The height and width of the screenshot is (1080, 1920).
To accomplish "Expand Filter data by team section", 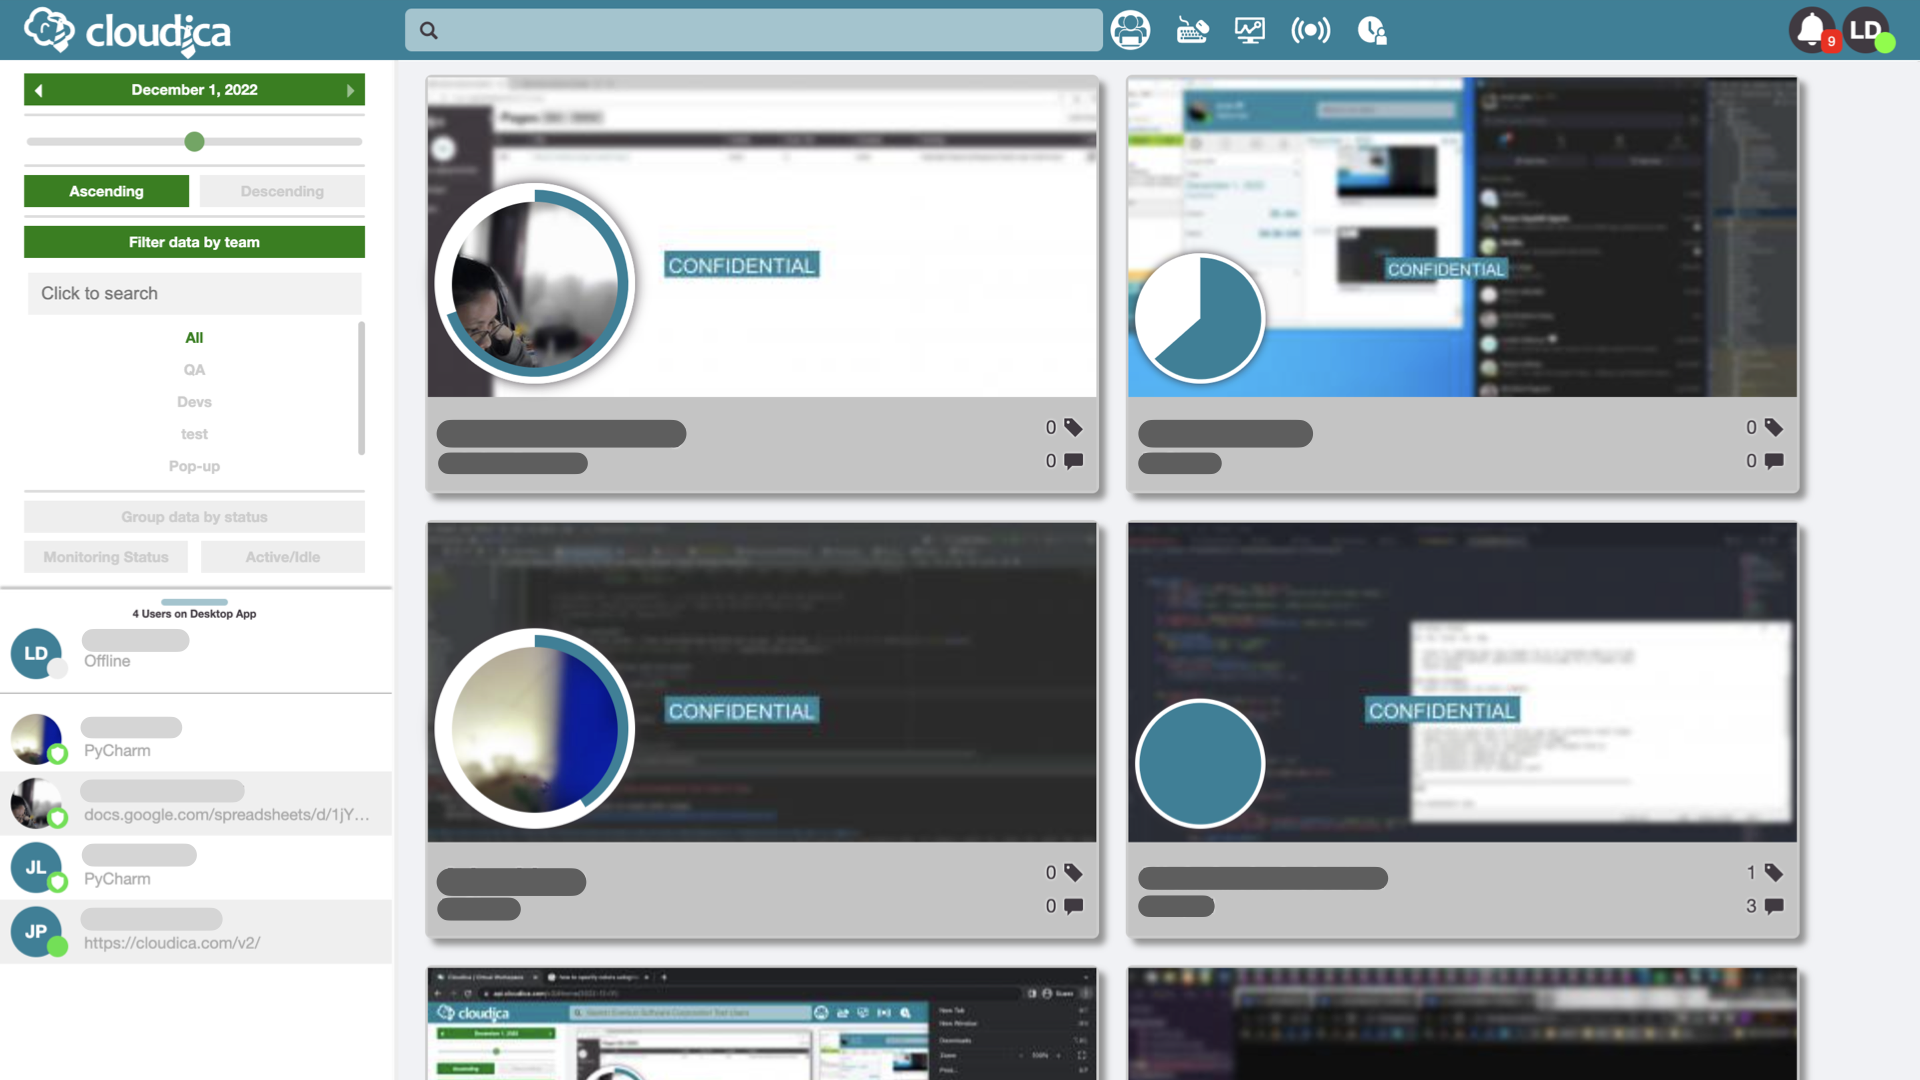I will click(194, 242).
